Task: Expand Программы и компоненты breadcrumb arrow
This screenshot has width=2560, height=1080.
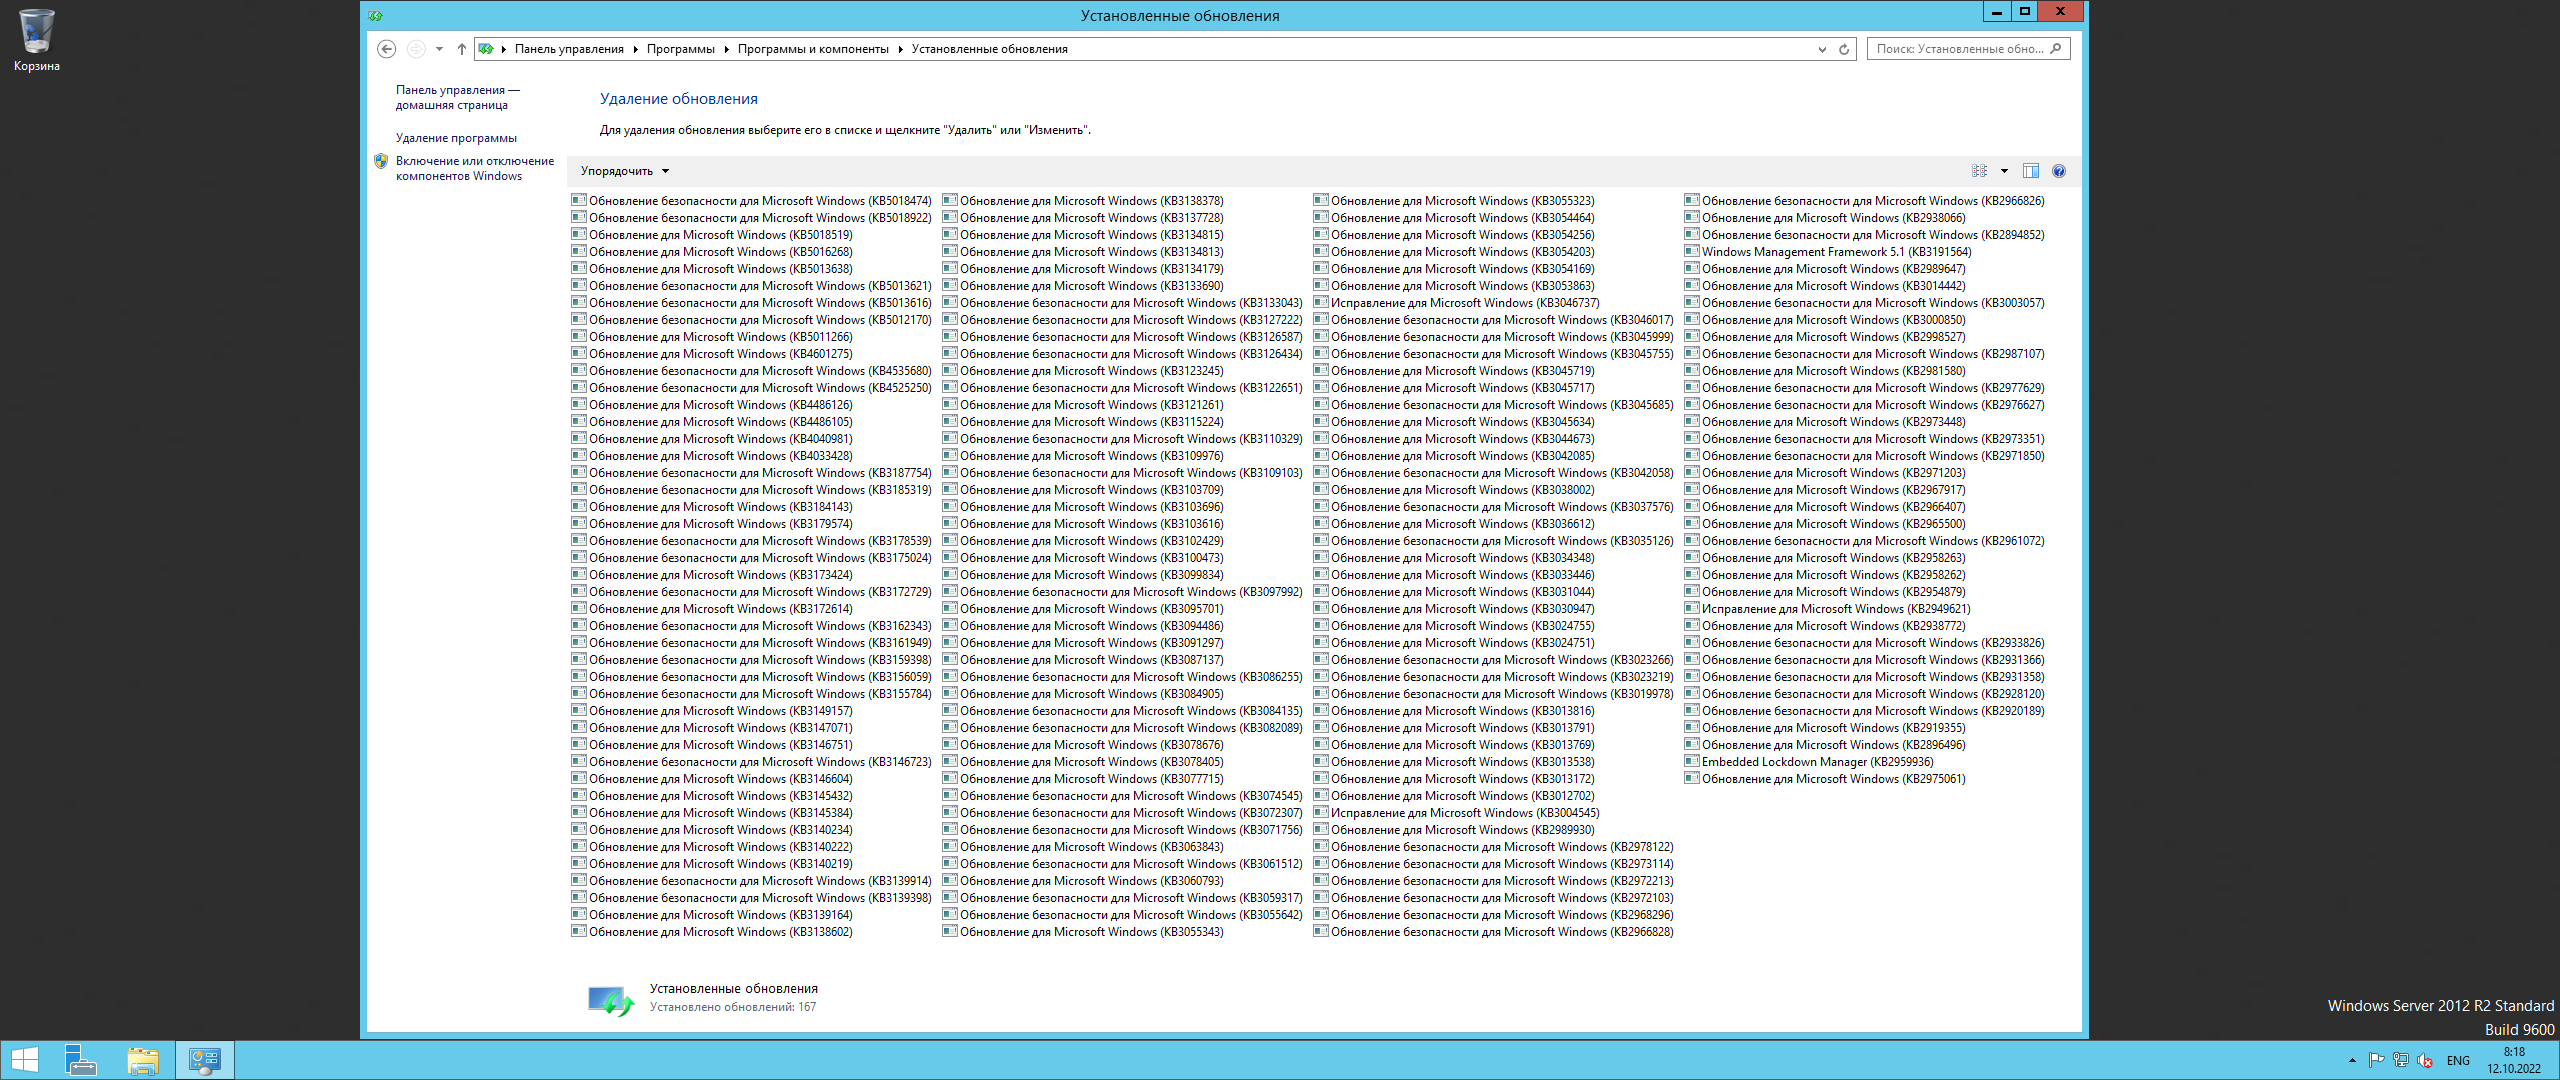Action: point(900,49)
